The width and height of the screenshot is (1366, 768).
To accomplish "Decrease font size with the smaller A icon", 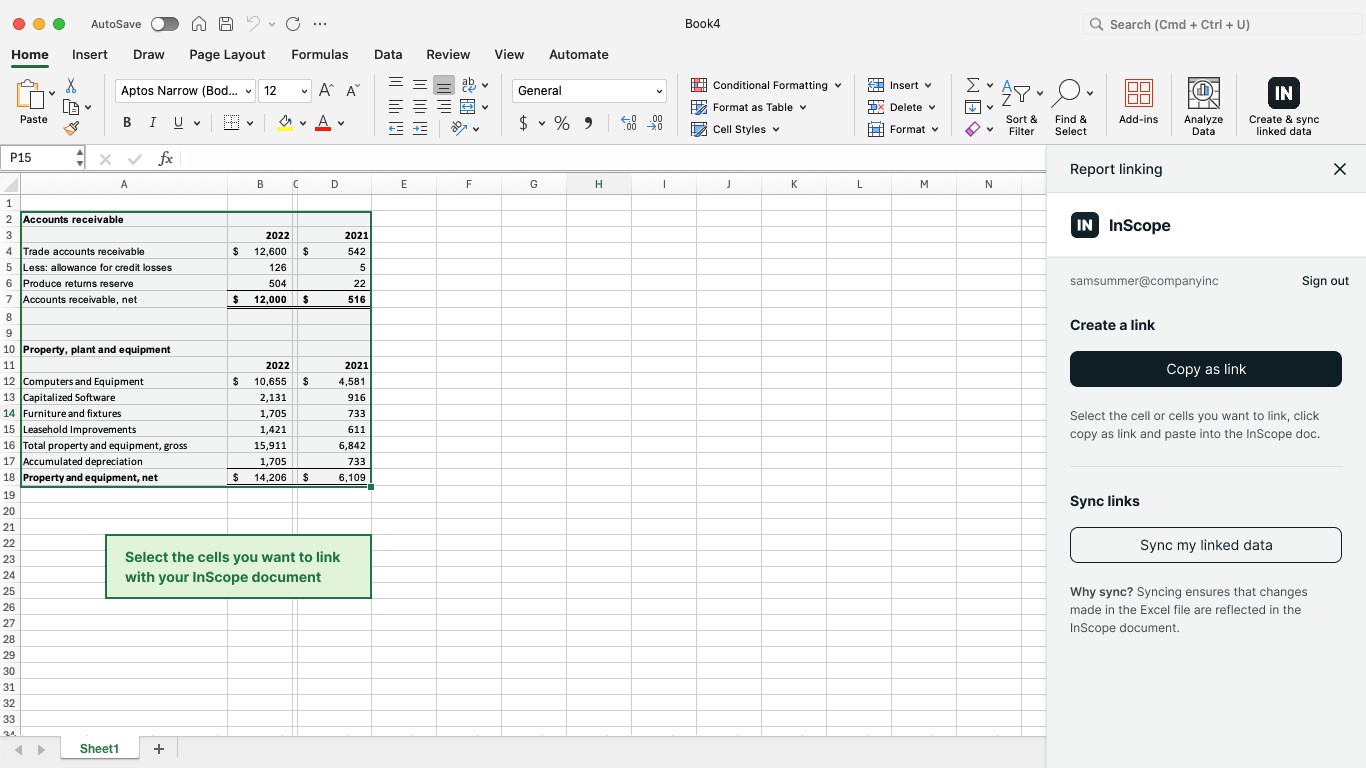I will click(x=352, y=90).
